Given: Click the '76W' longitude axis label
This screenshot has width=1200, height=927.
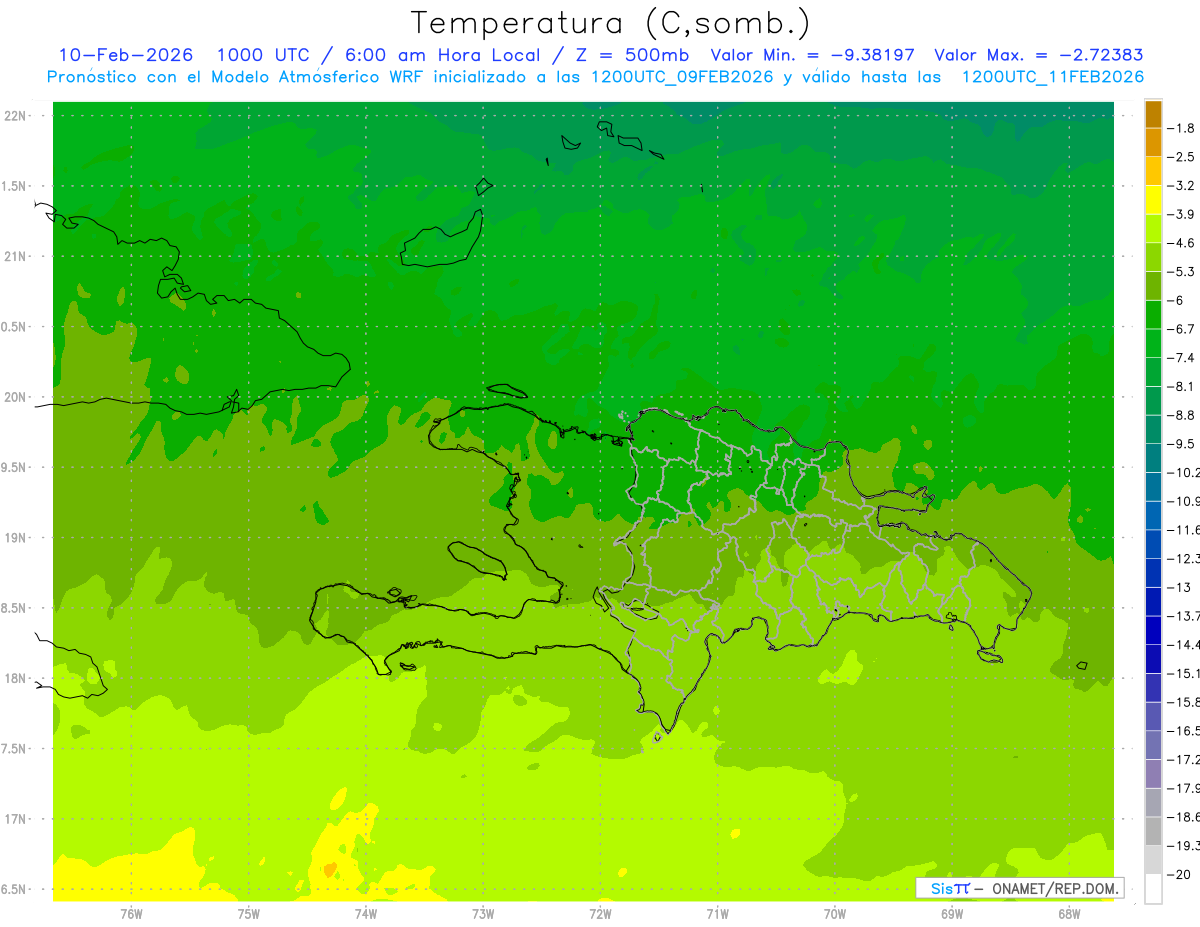Looking at the screenshot, I should (x=131, y=913).
